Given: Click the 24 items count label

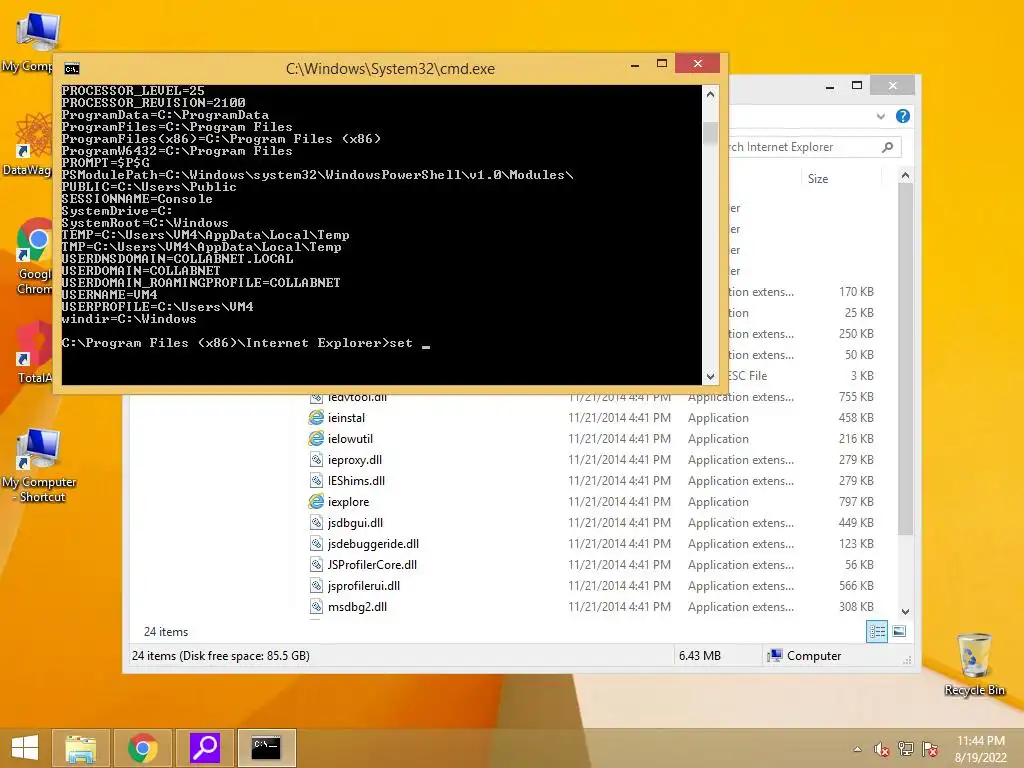Looking at the screenshot, I should click(166, 632).
